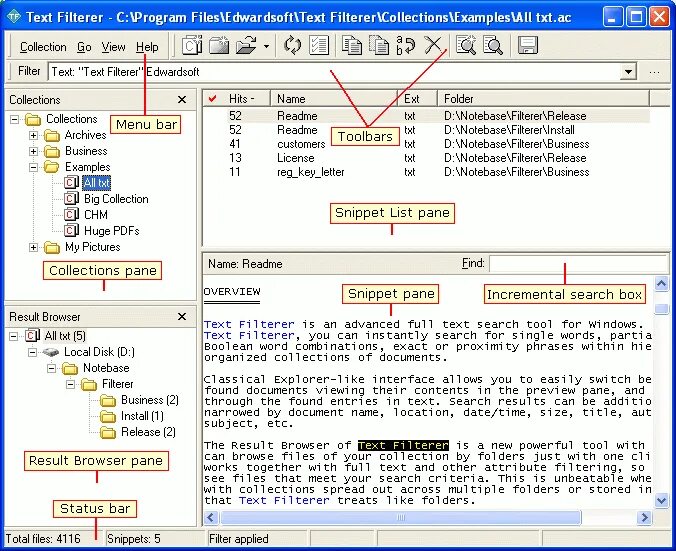Viewport: 676px width, 551px height.
Task: Click the horizontal scroll right arrow
Action: (x=645, y=517)
